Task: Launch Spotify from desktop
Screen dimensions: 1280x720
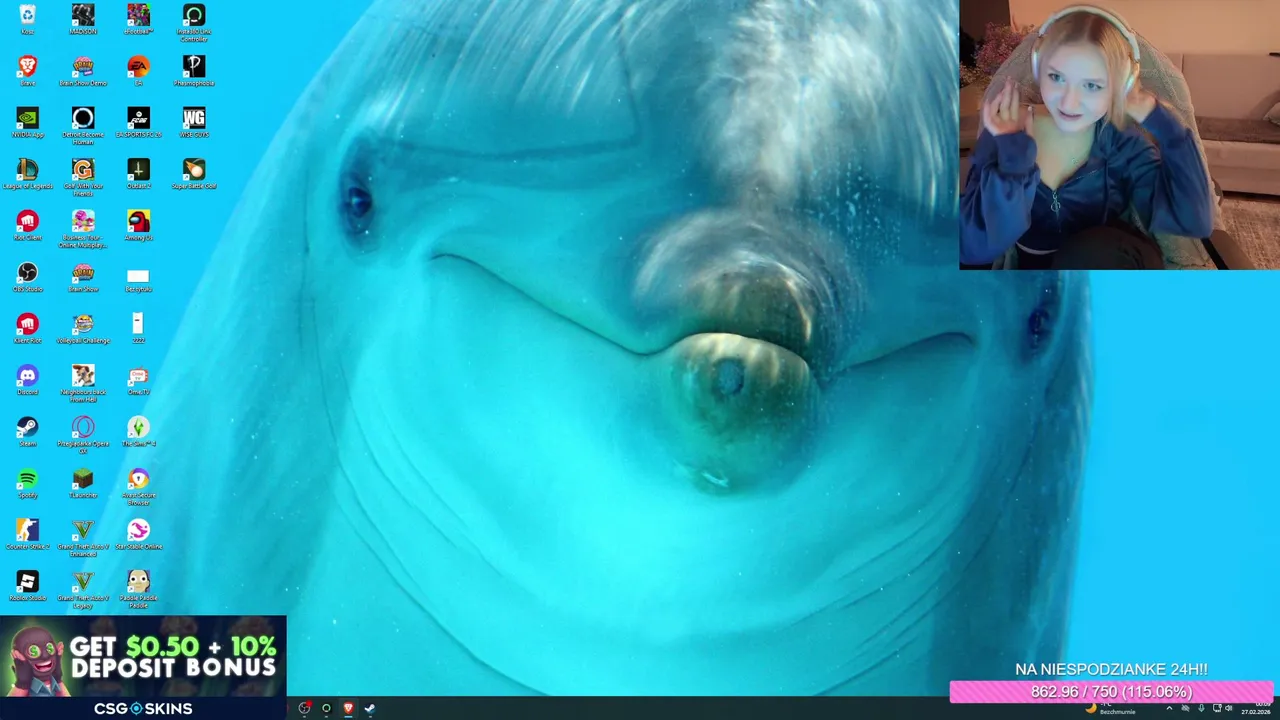Action: coord(27,484)
